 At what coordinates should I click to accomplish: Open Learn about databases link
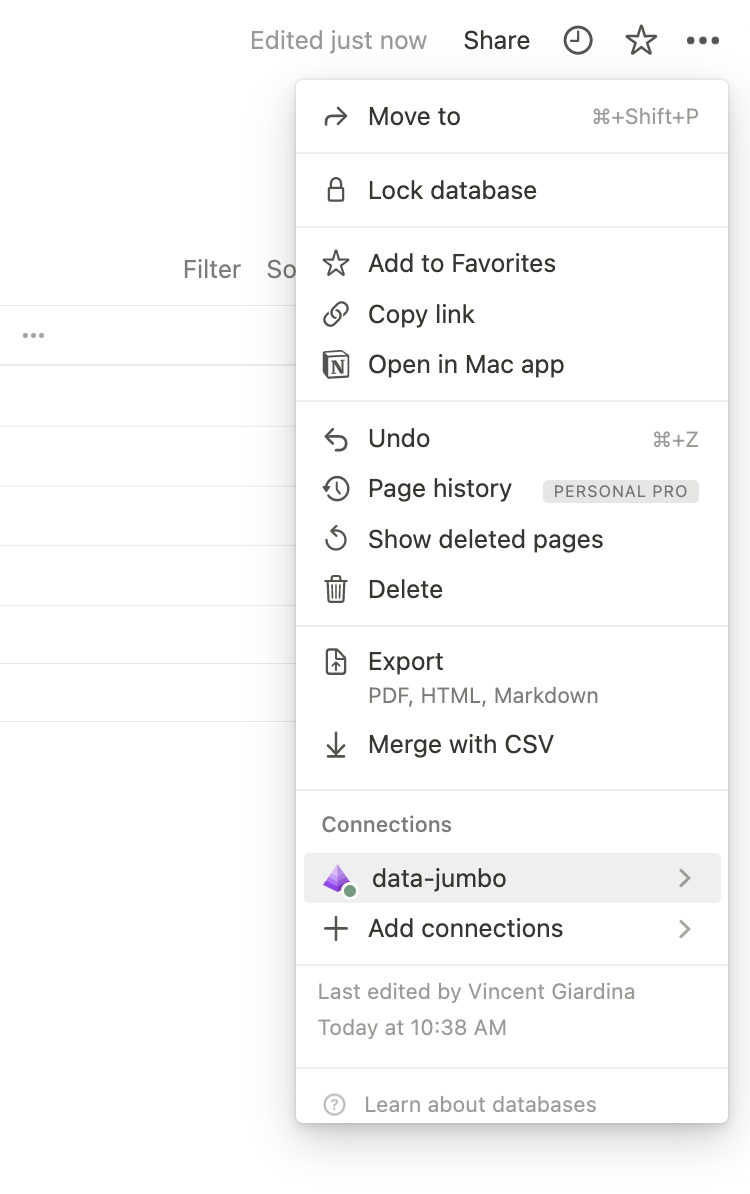click(x=480, y=1105)
